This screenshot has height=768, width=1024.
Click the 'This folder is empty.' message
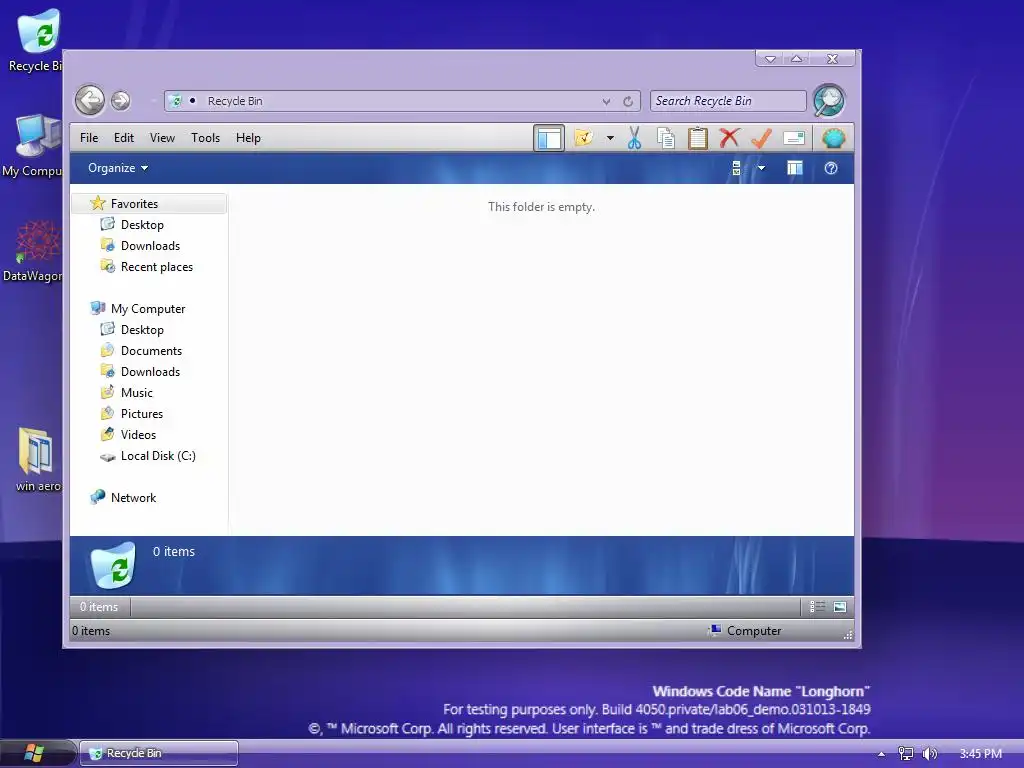(541, 207)
